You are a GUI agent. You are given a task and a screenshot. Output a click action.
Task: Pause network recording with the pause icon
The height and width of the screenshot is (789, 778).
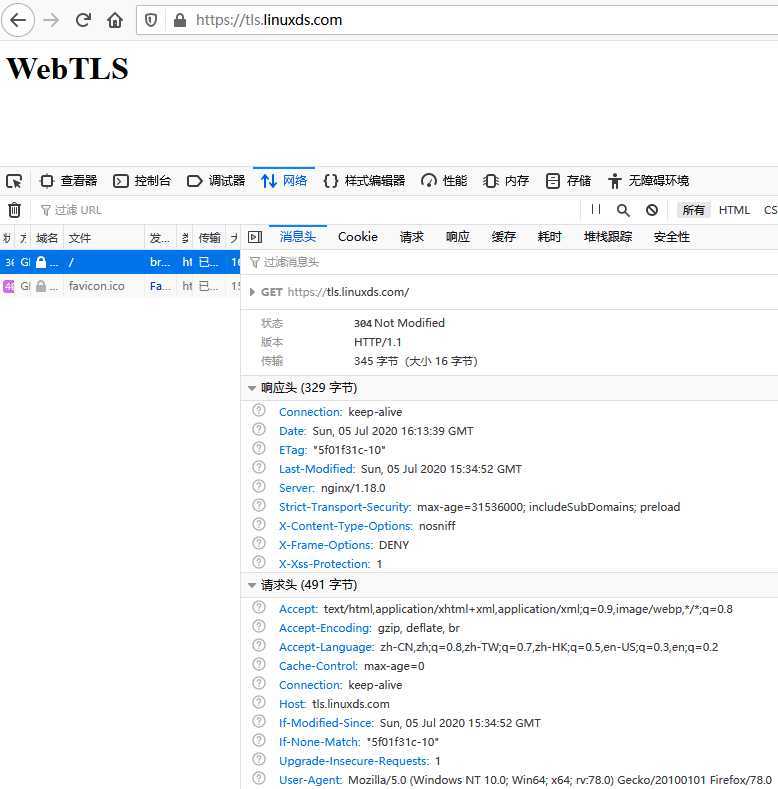tap(596, 209)
